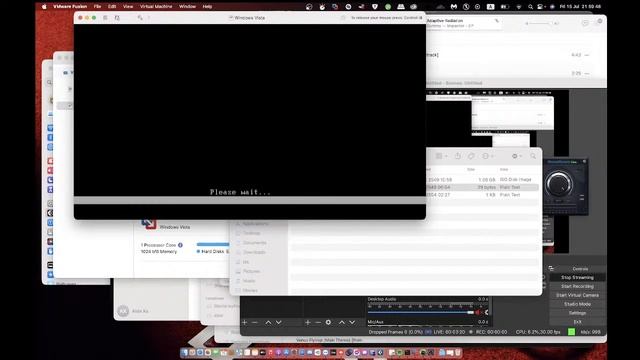Toggle Start Virtual Camera in OBS
640x360 pixels.
tap(577, 295)
